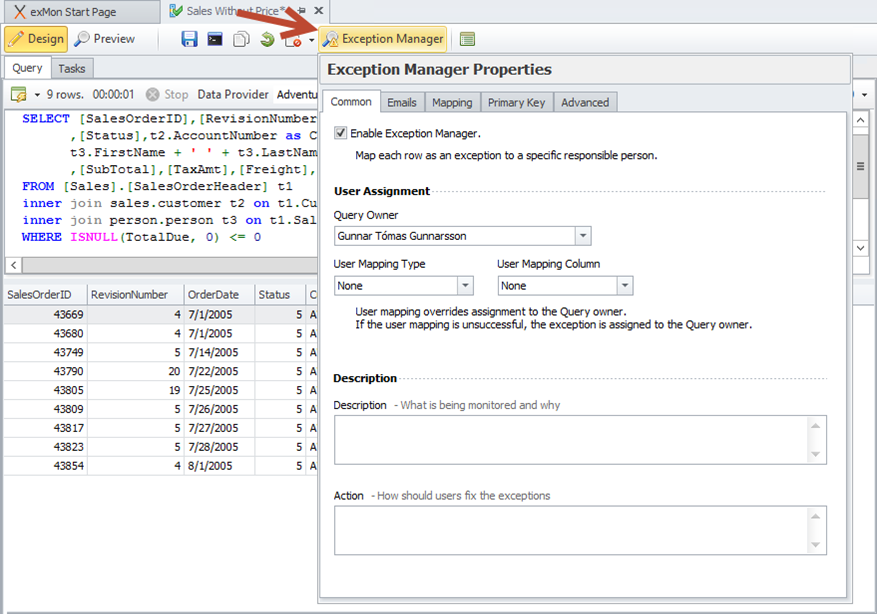Open the Primary Key properties tab
The height and width of the screenshot is (614, 877).
[516, 102]
